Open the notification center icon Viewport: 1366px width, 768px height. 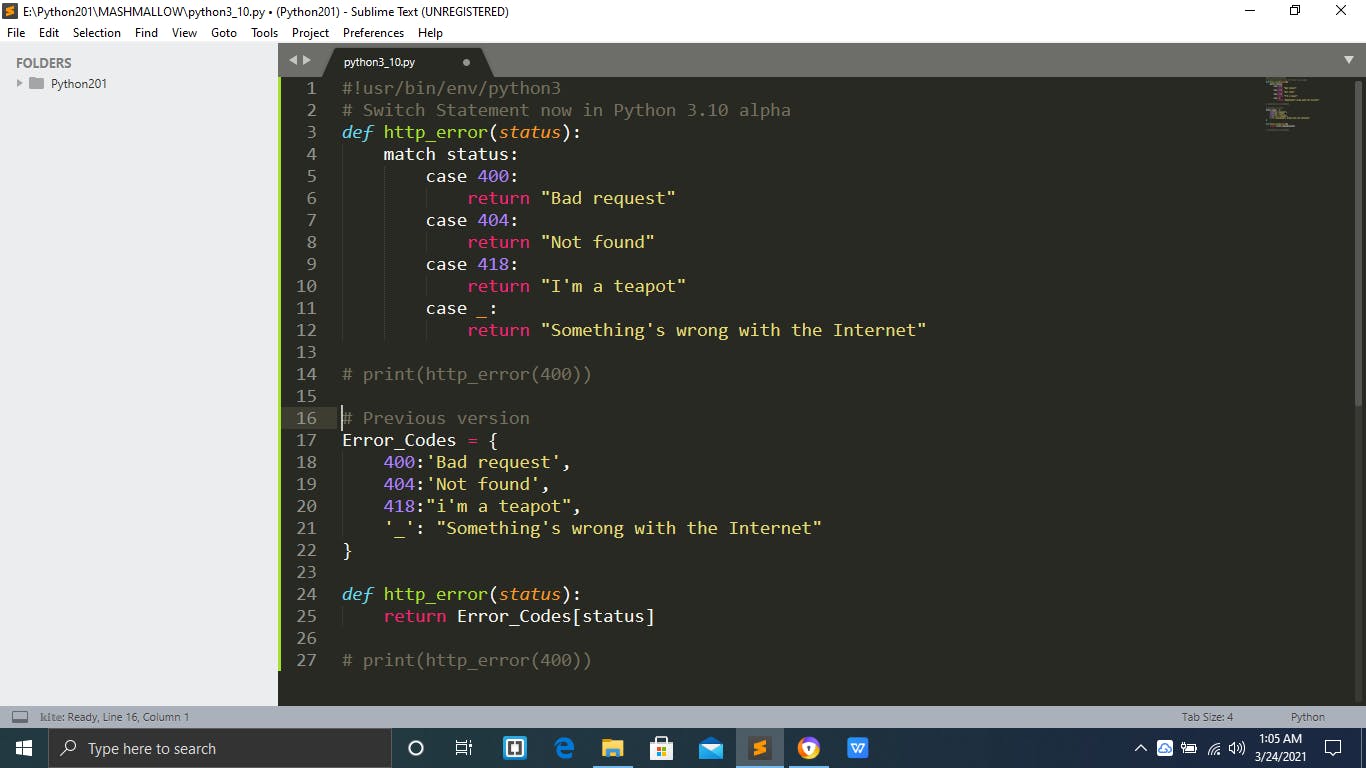1333,748
